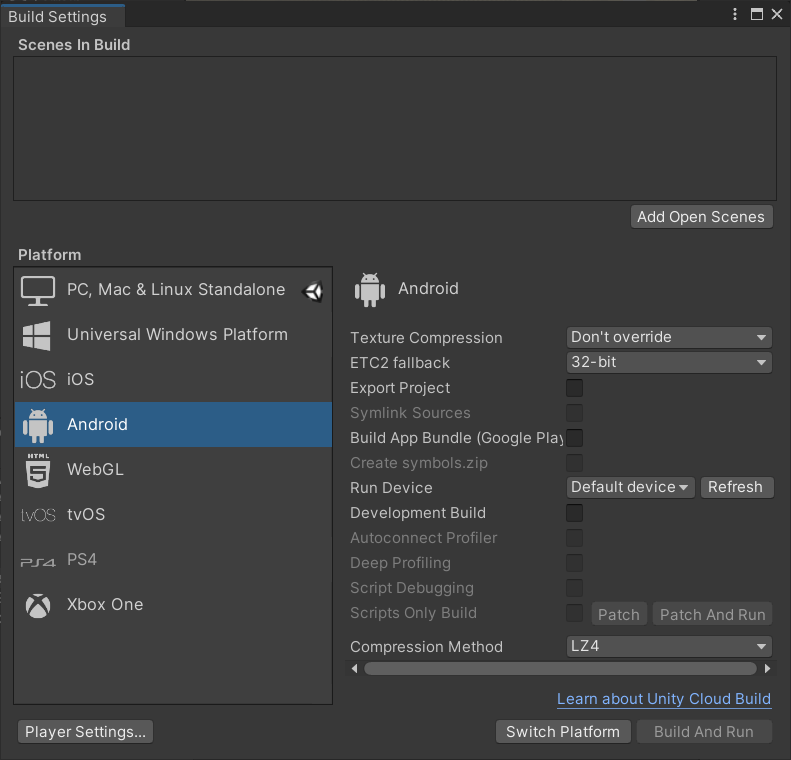Click the Xbox One logo icon
This screenshot has height=760, width=791.
(x=38, y=605)
